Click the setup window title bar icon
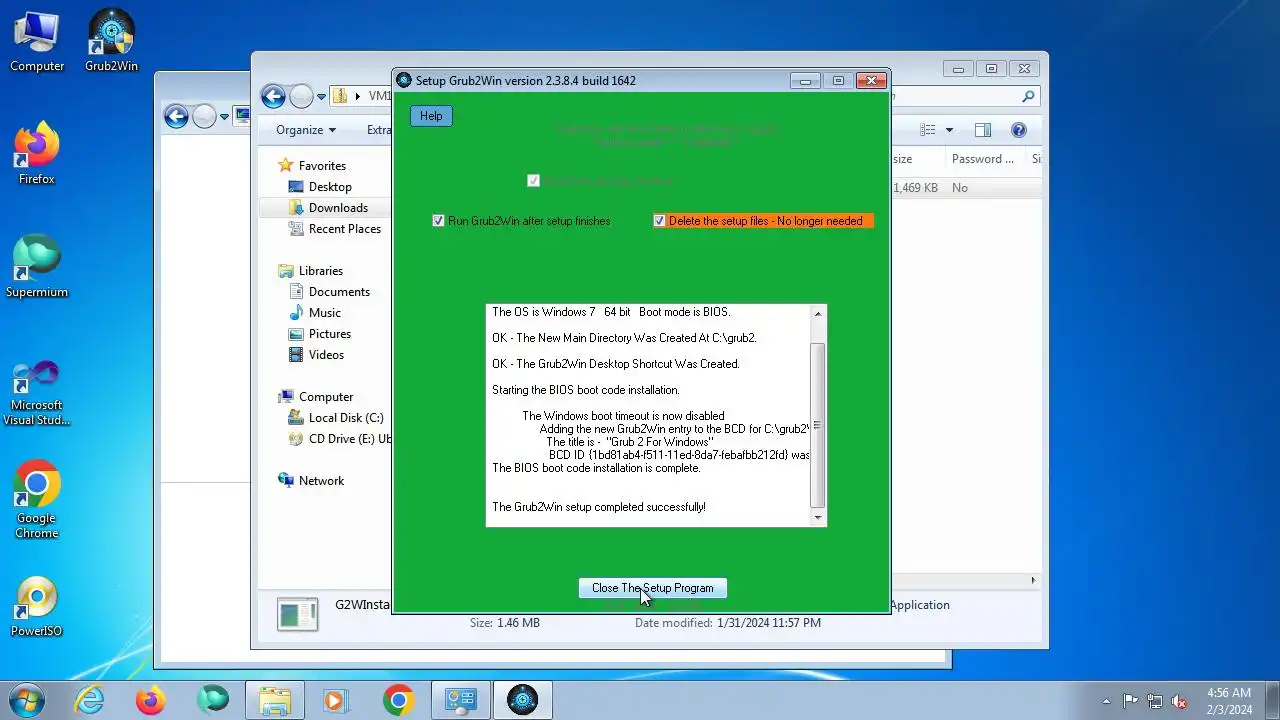 click(404, 81)
